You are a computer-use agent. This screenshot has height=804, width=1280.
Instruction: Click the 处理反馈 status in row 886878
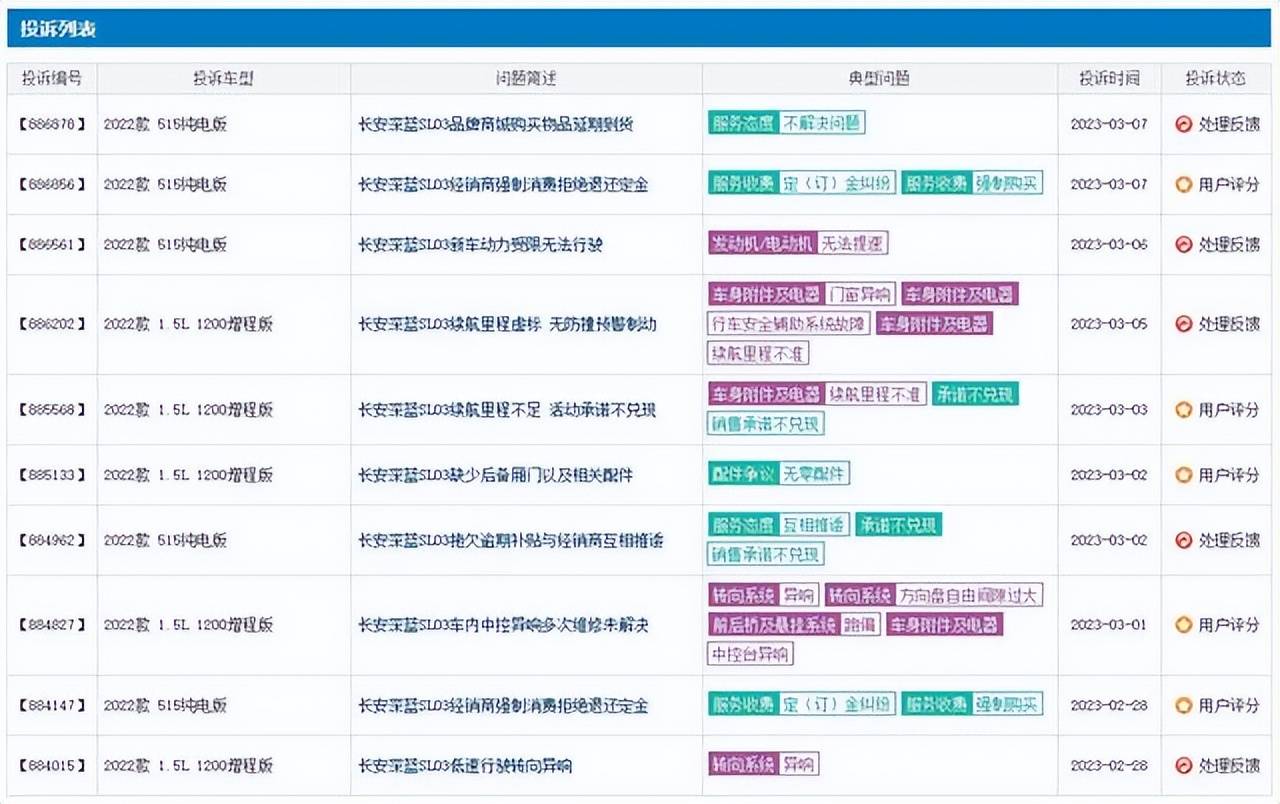pos(1229,125)
